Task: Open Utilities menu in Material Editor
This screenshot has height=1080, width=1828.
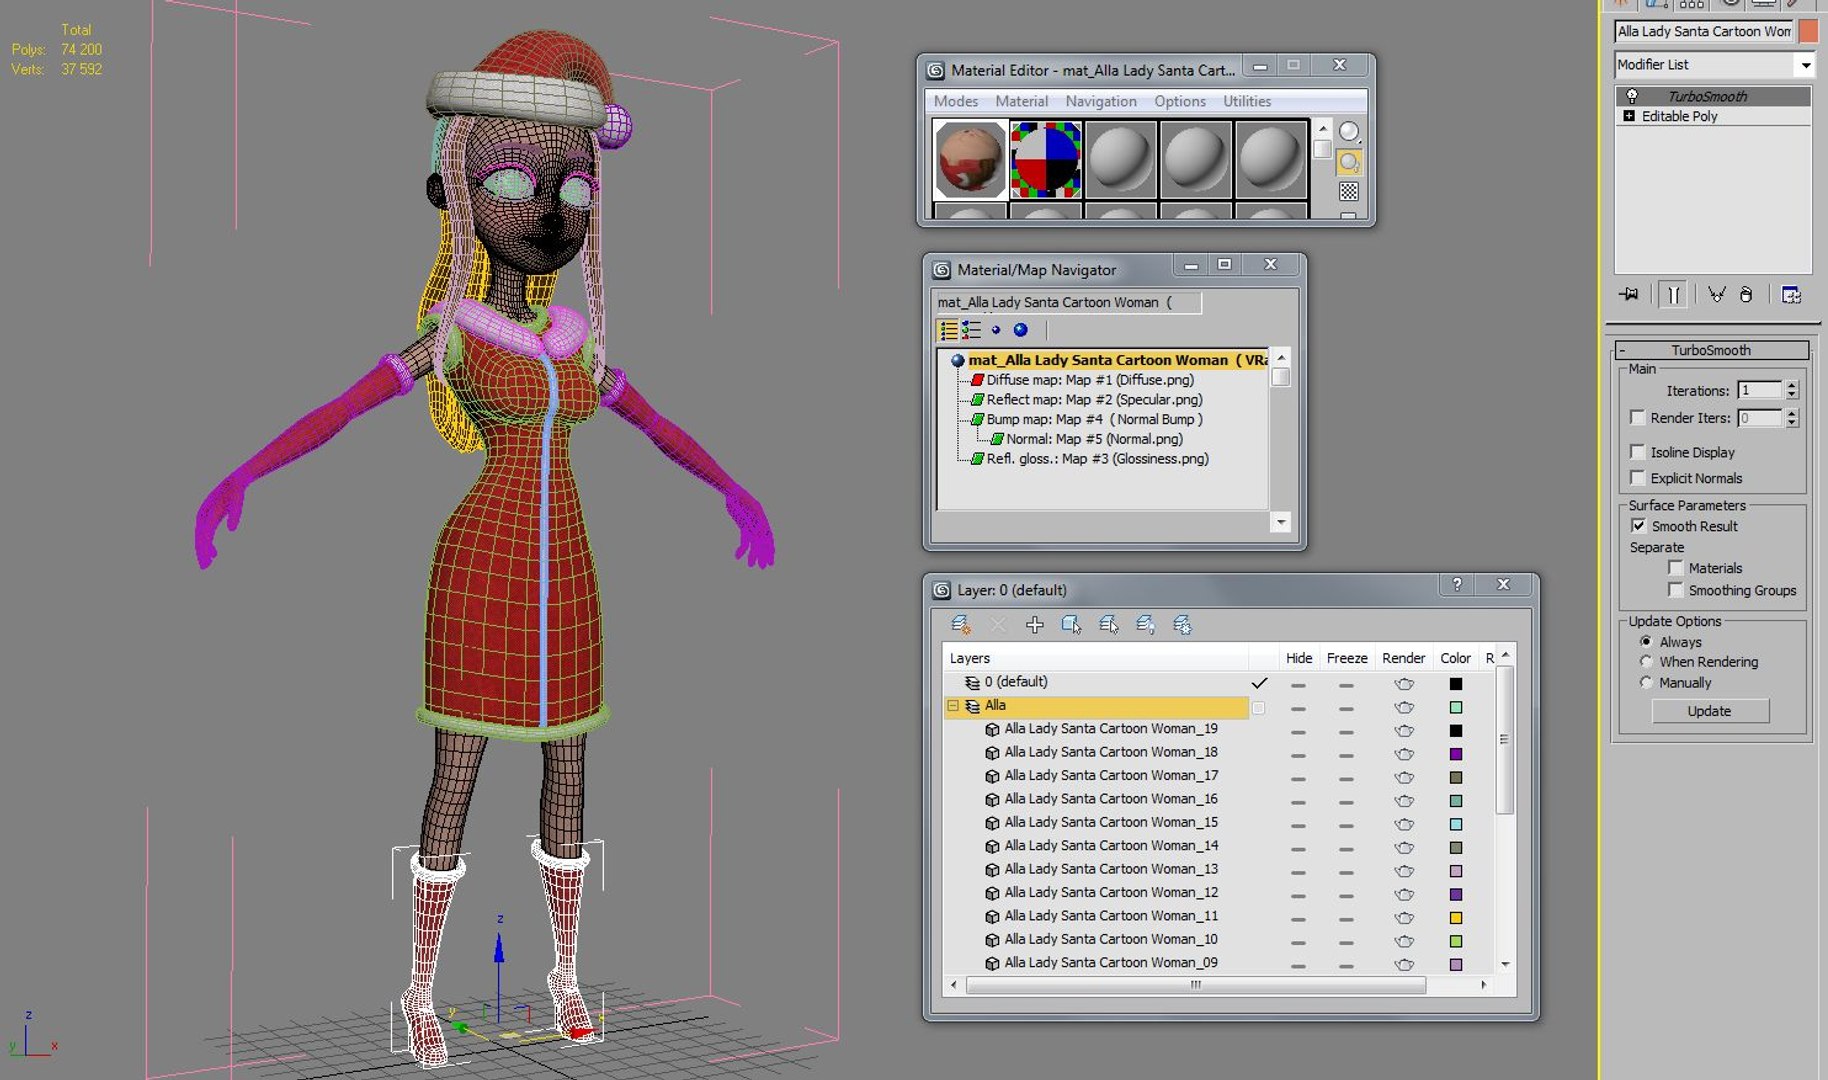Action: pyautogui.click(x=1247, y=101)
